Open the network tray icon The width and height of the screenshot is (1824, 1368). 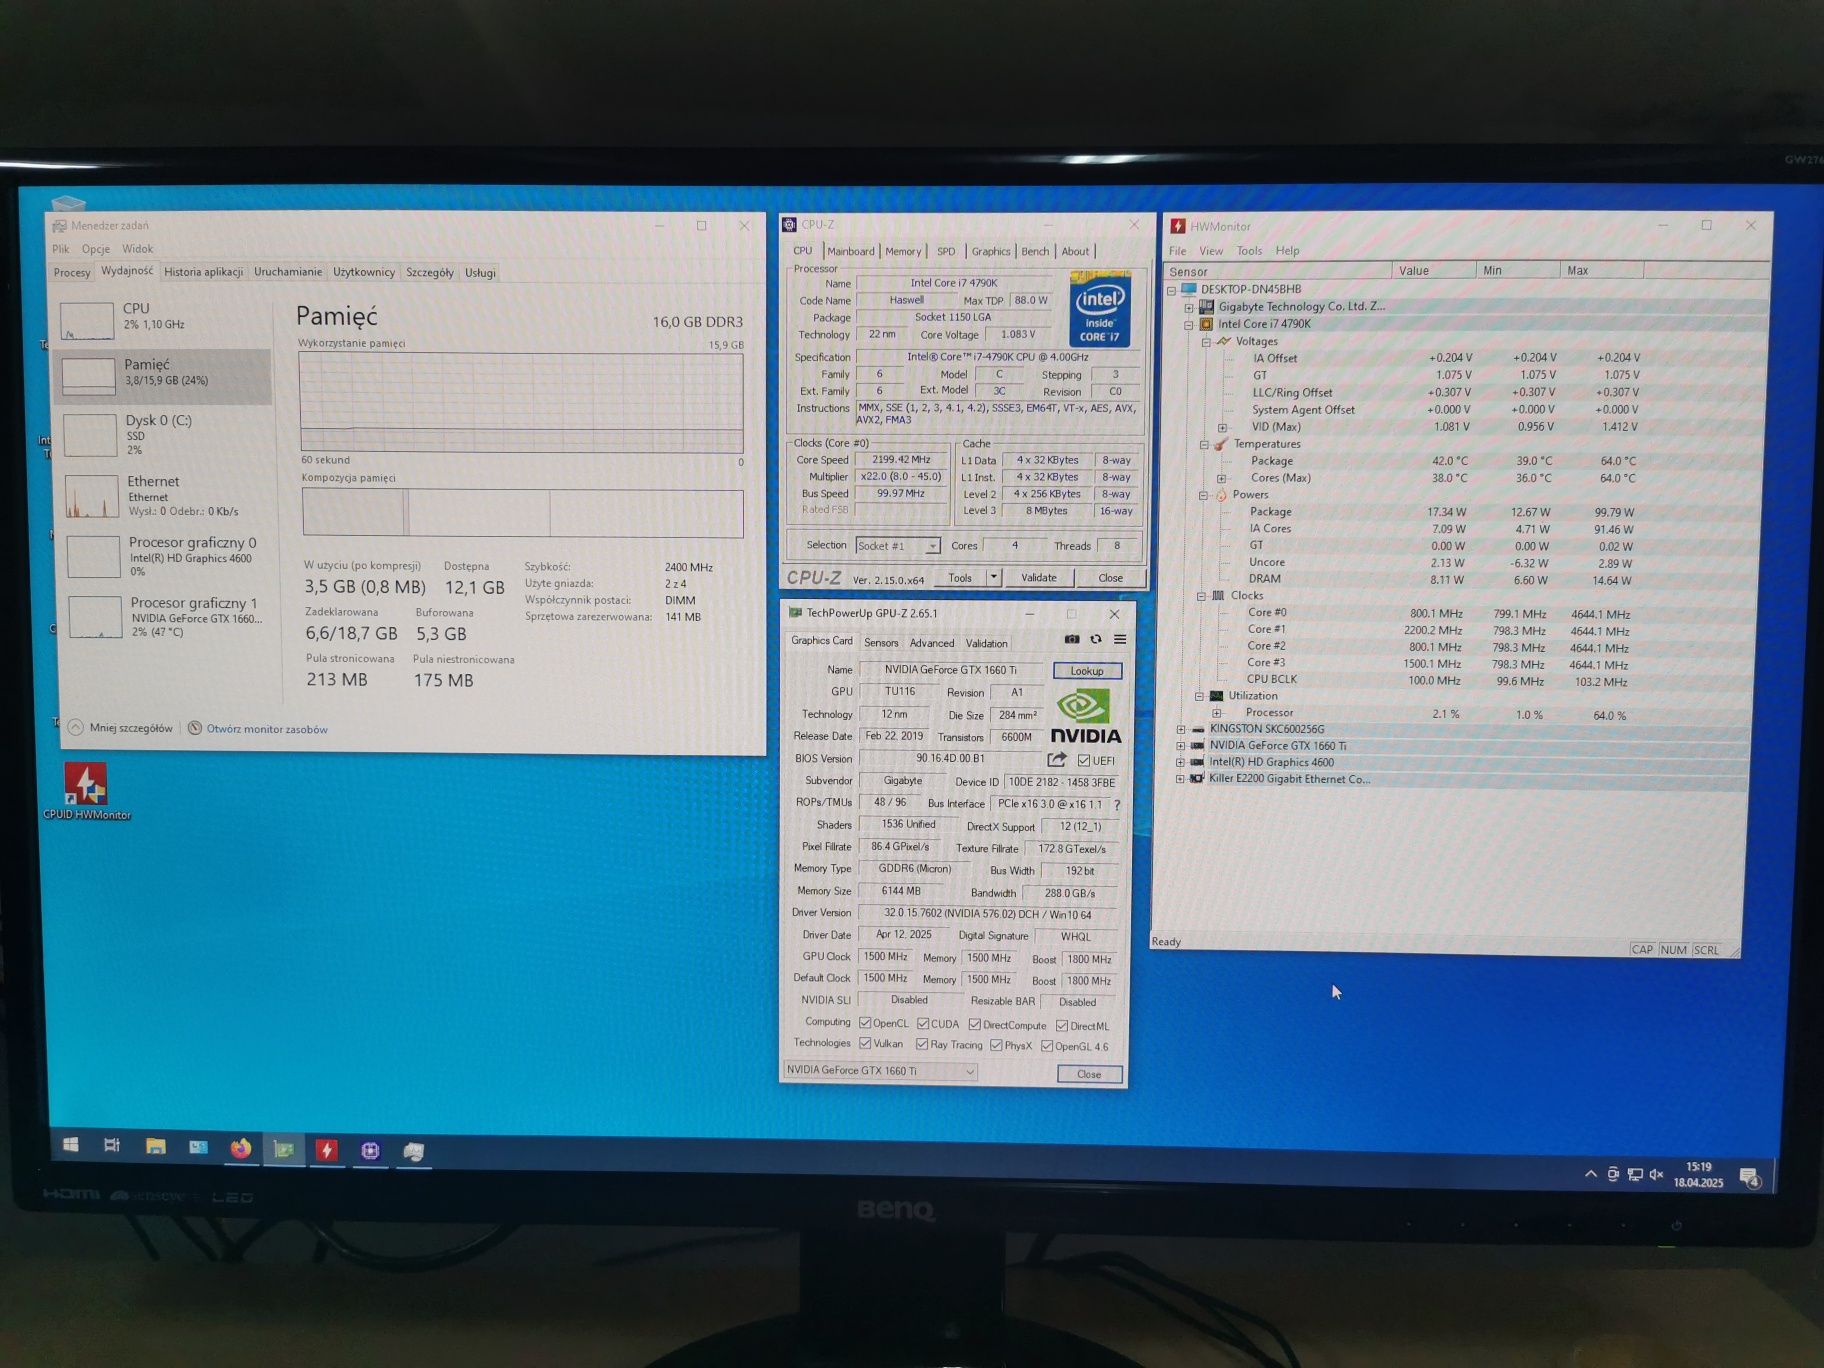point(1635,1174)
